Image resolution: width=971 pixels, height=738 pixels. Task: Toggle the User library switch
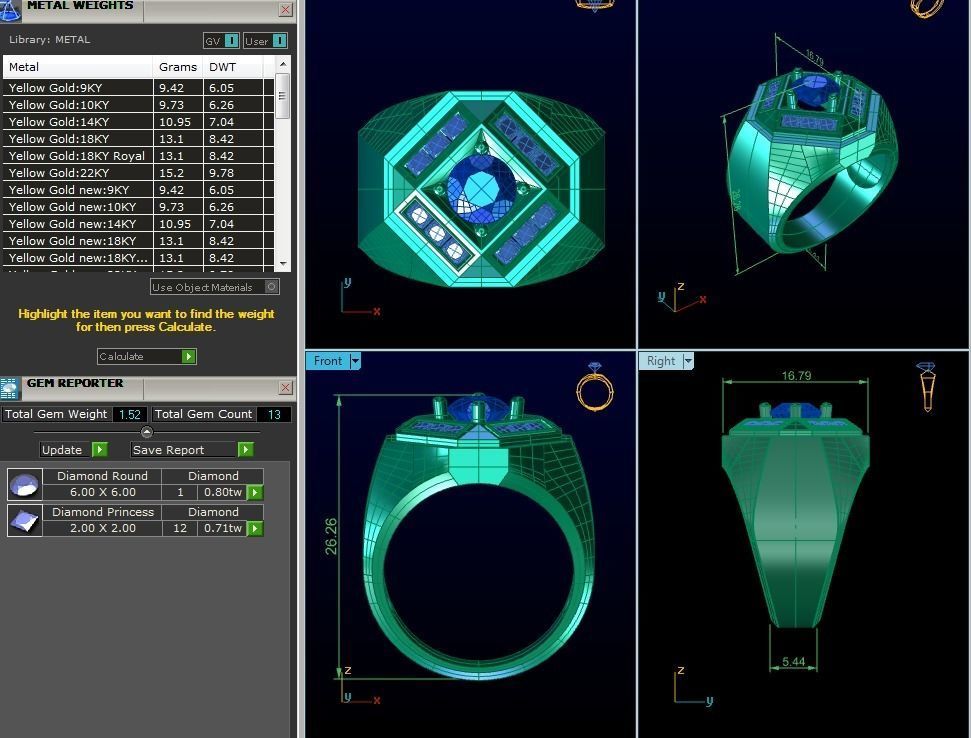(280, 41)
